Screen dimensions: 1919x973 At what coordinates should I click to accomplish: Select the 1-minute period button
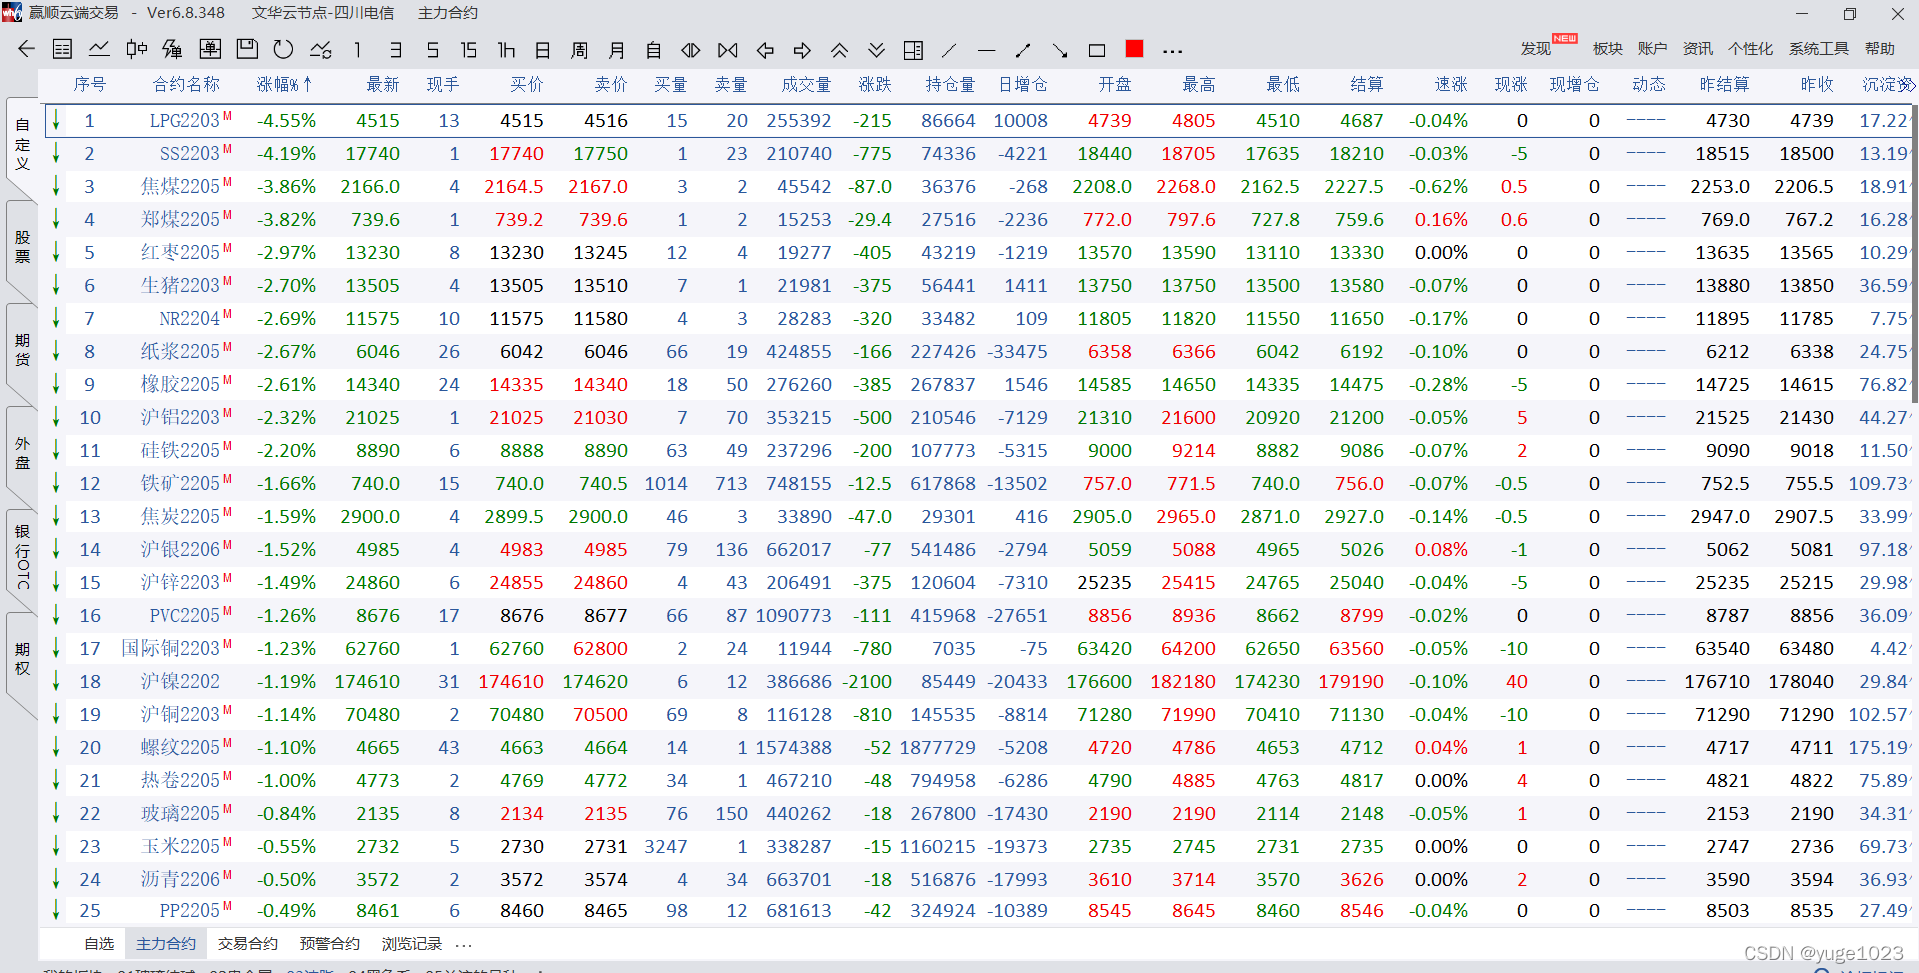tap(357, 49)
